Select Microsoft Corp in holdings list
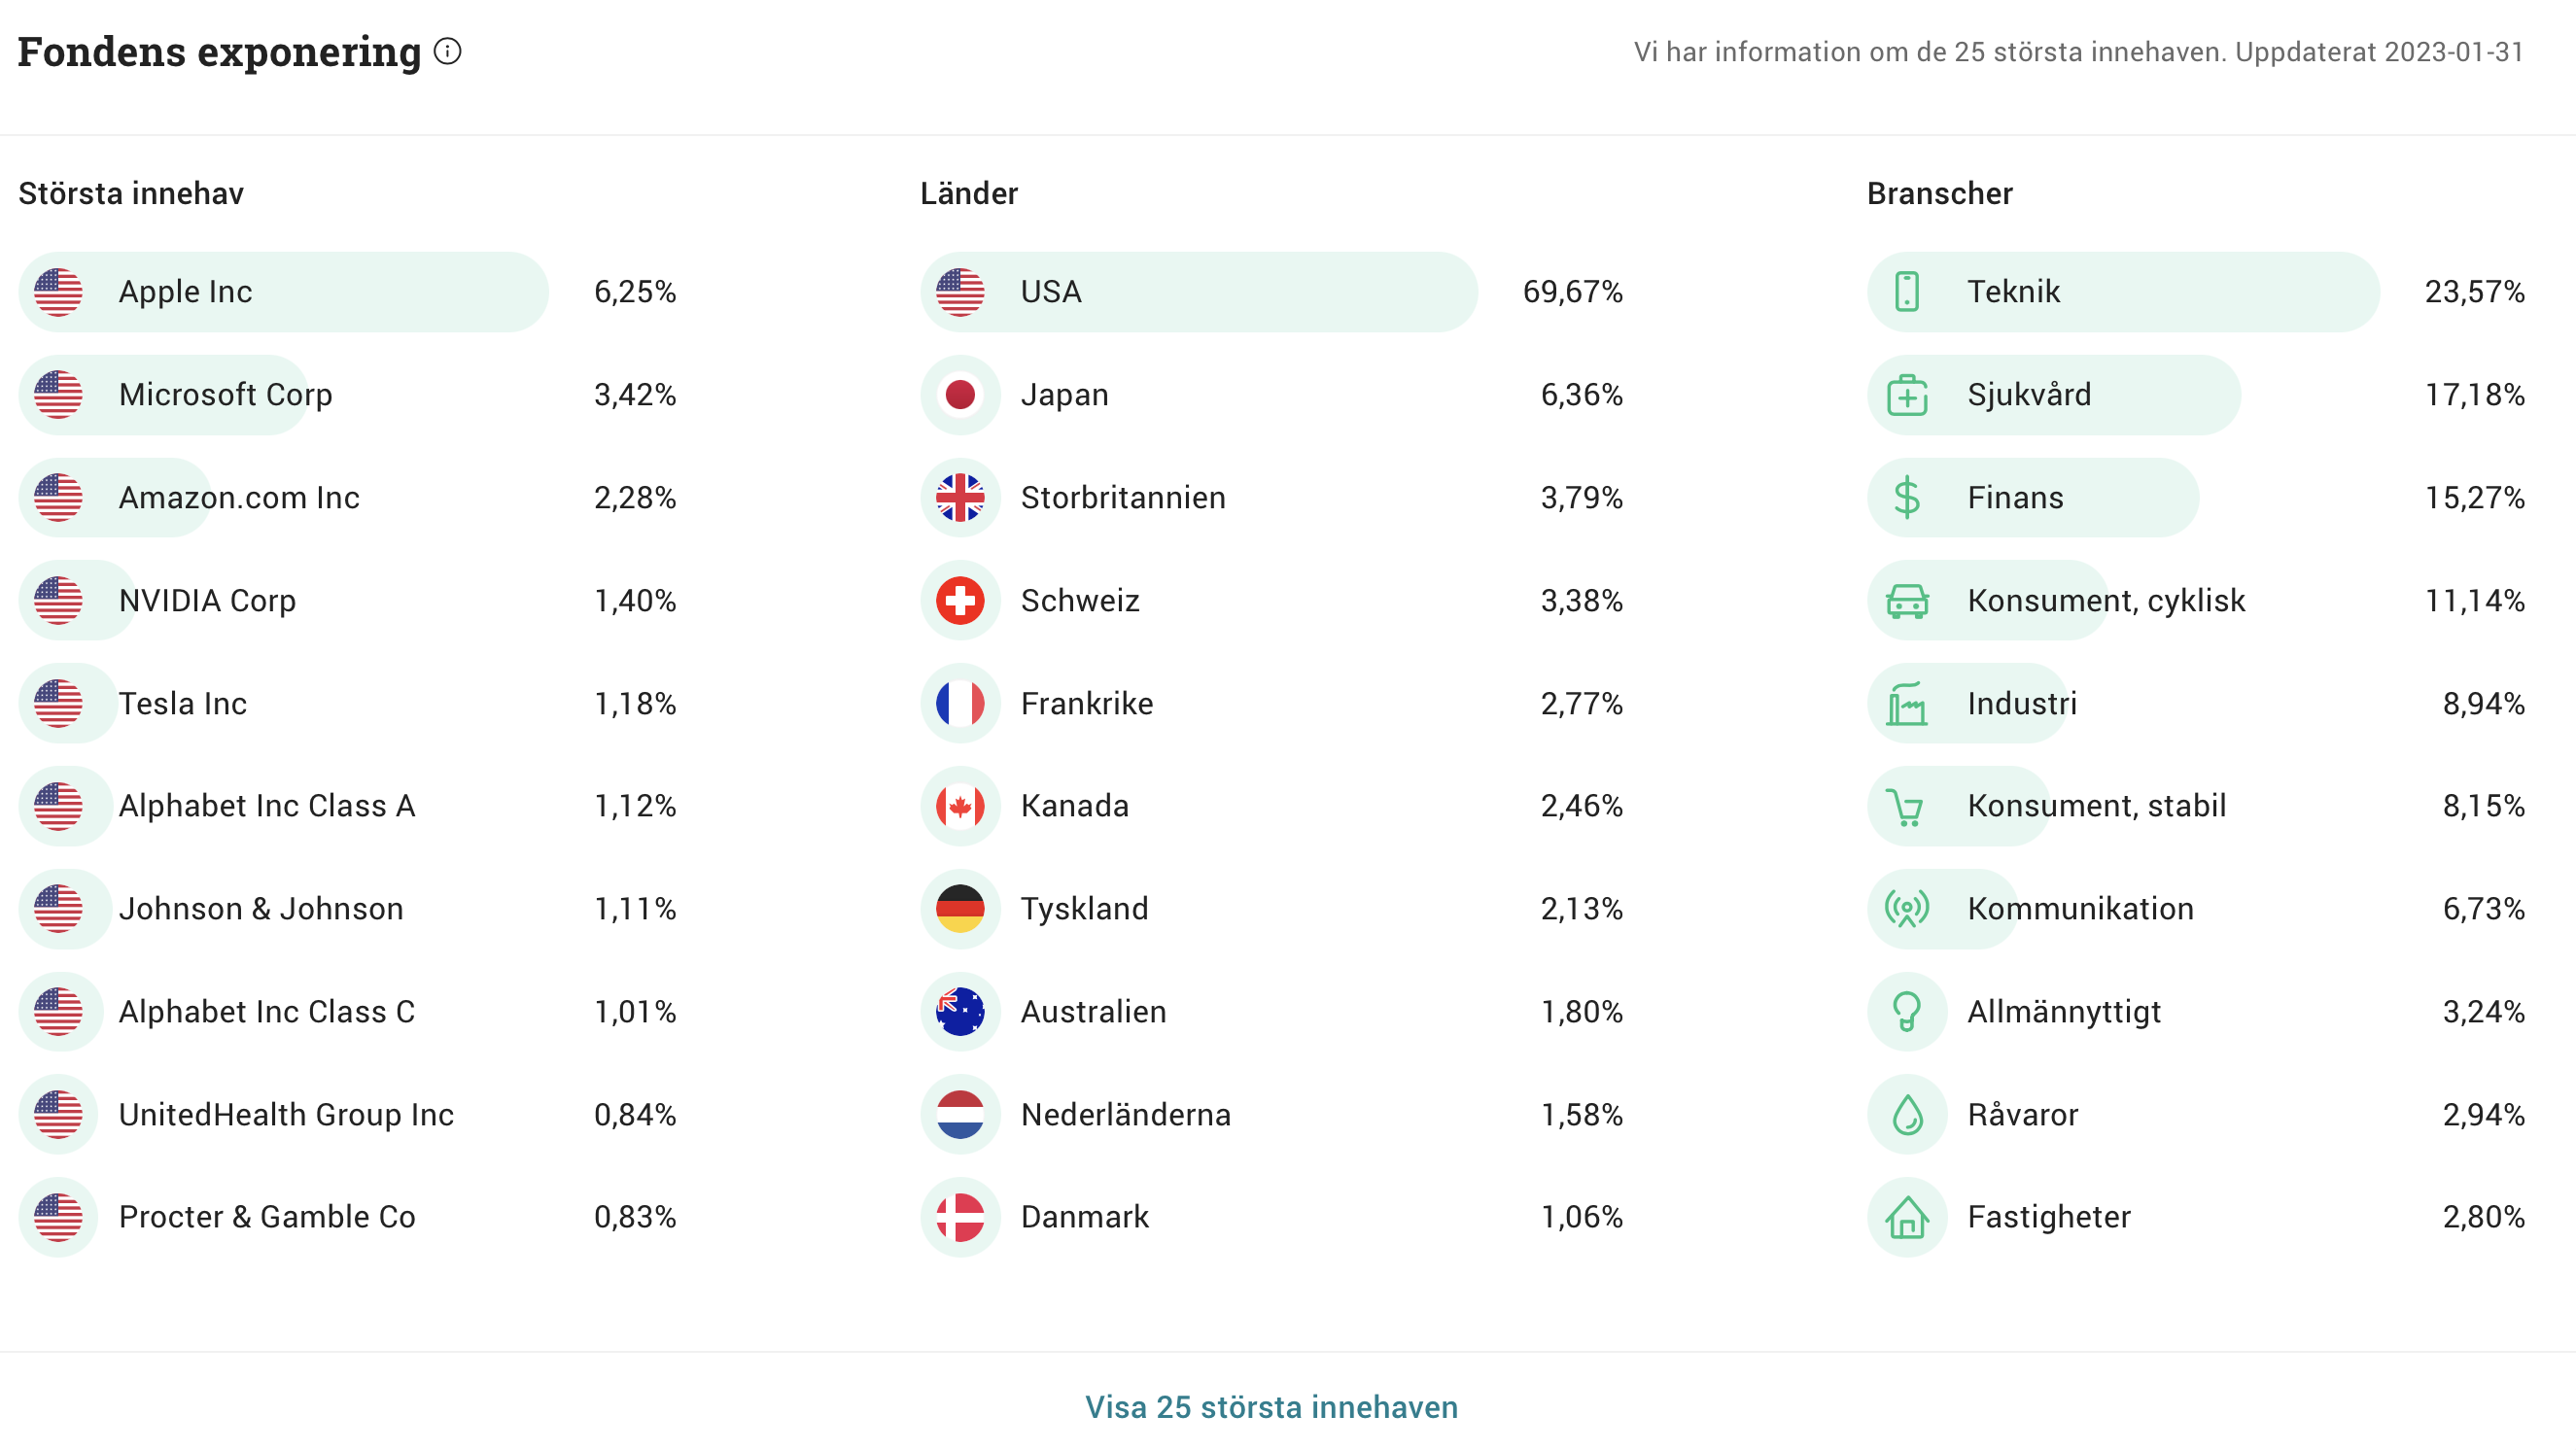 tap(225, 395)
